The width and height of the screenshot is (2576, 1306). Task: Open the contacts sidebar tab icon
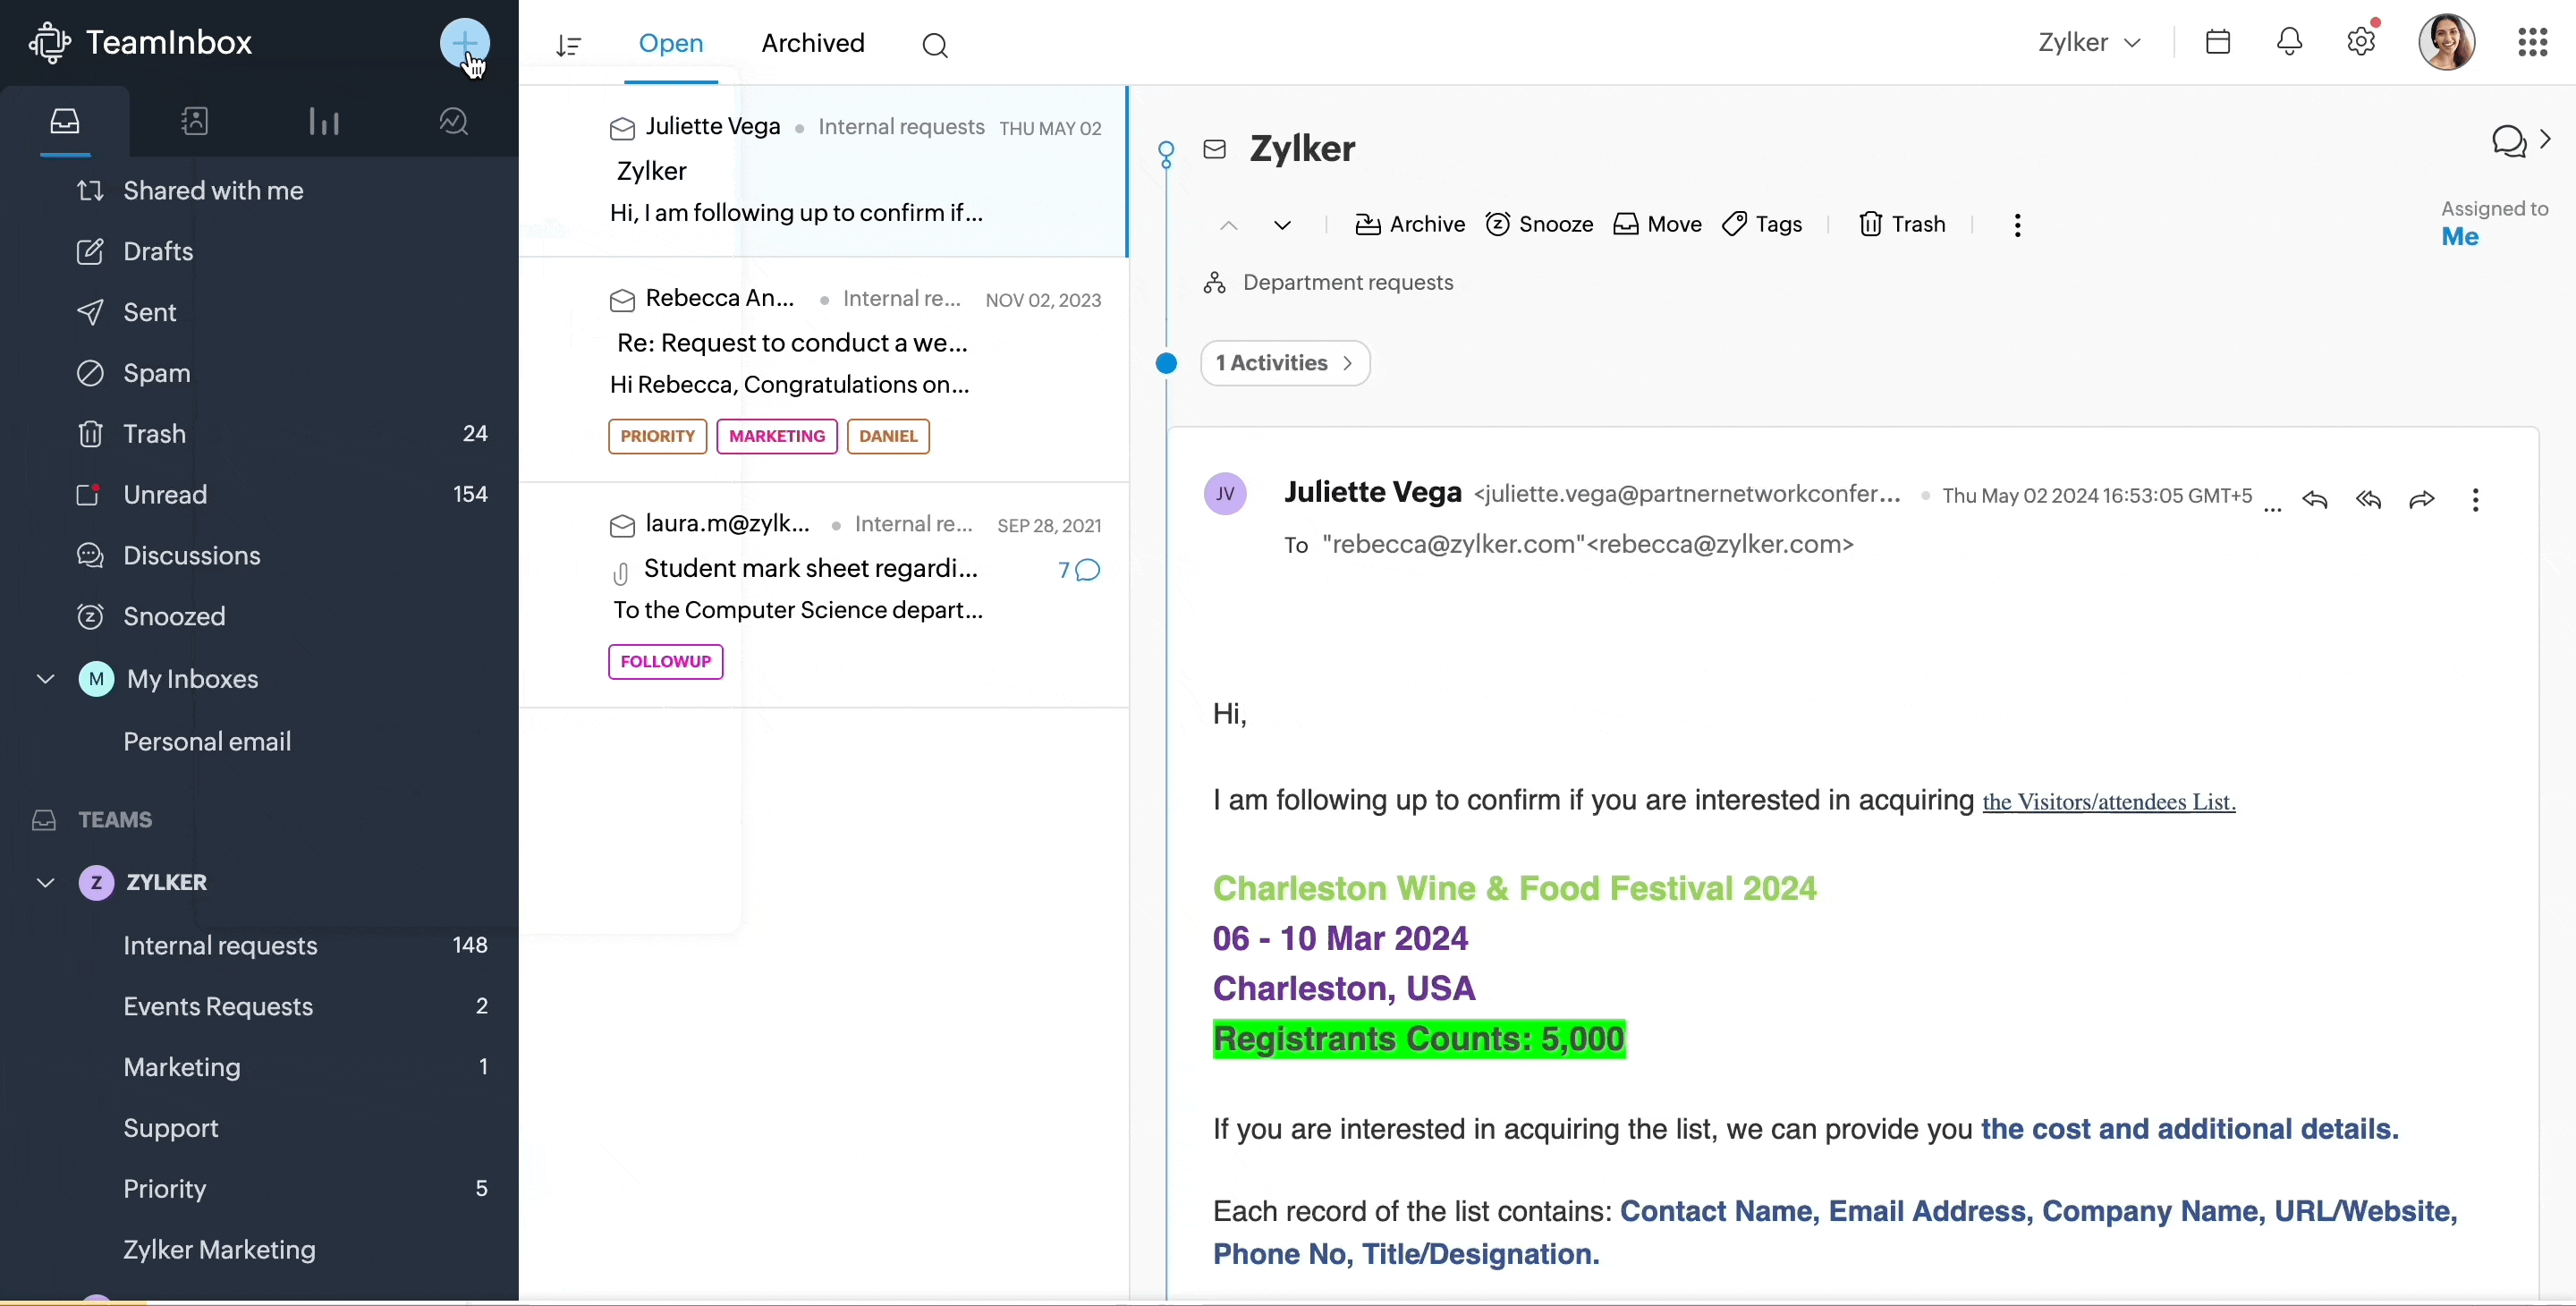194,122
